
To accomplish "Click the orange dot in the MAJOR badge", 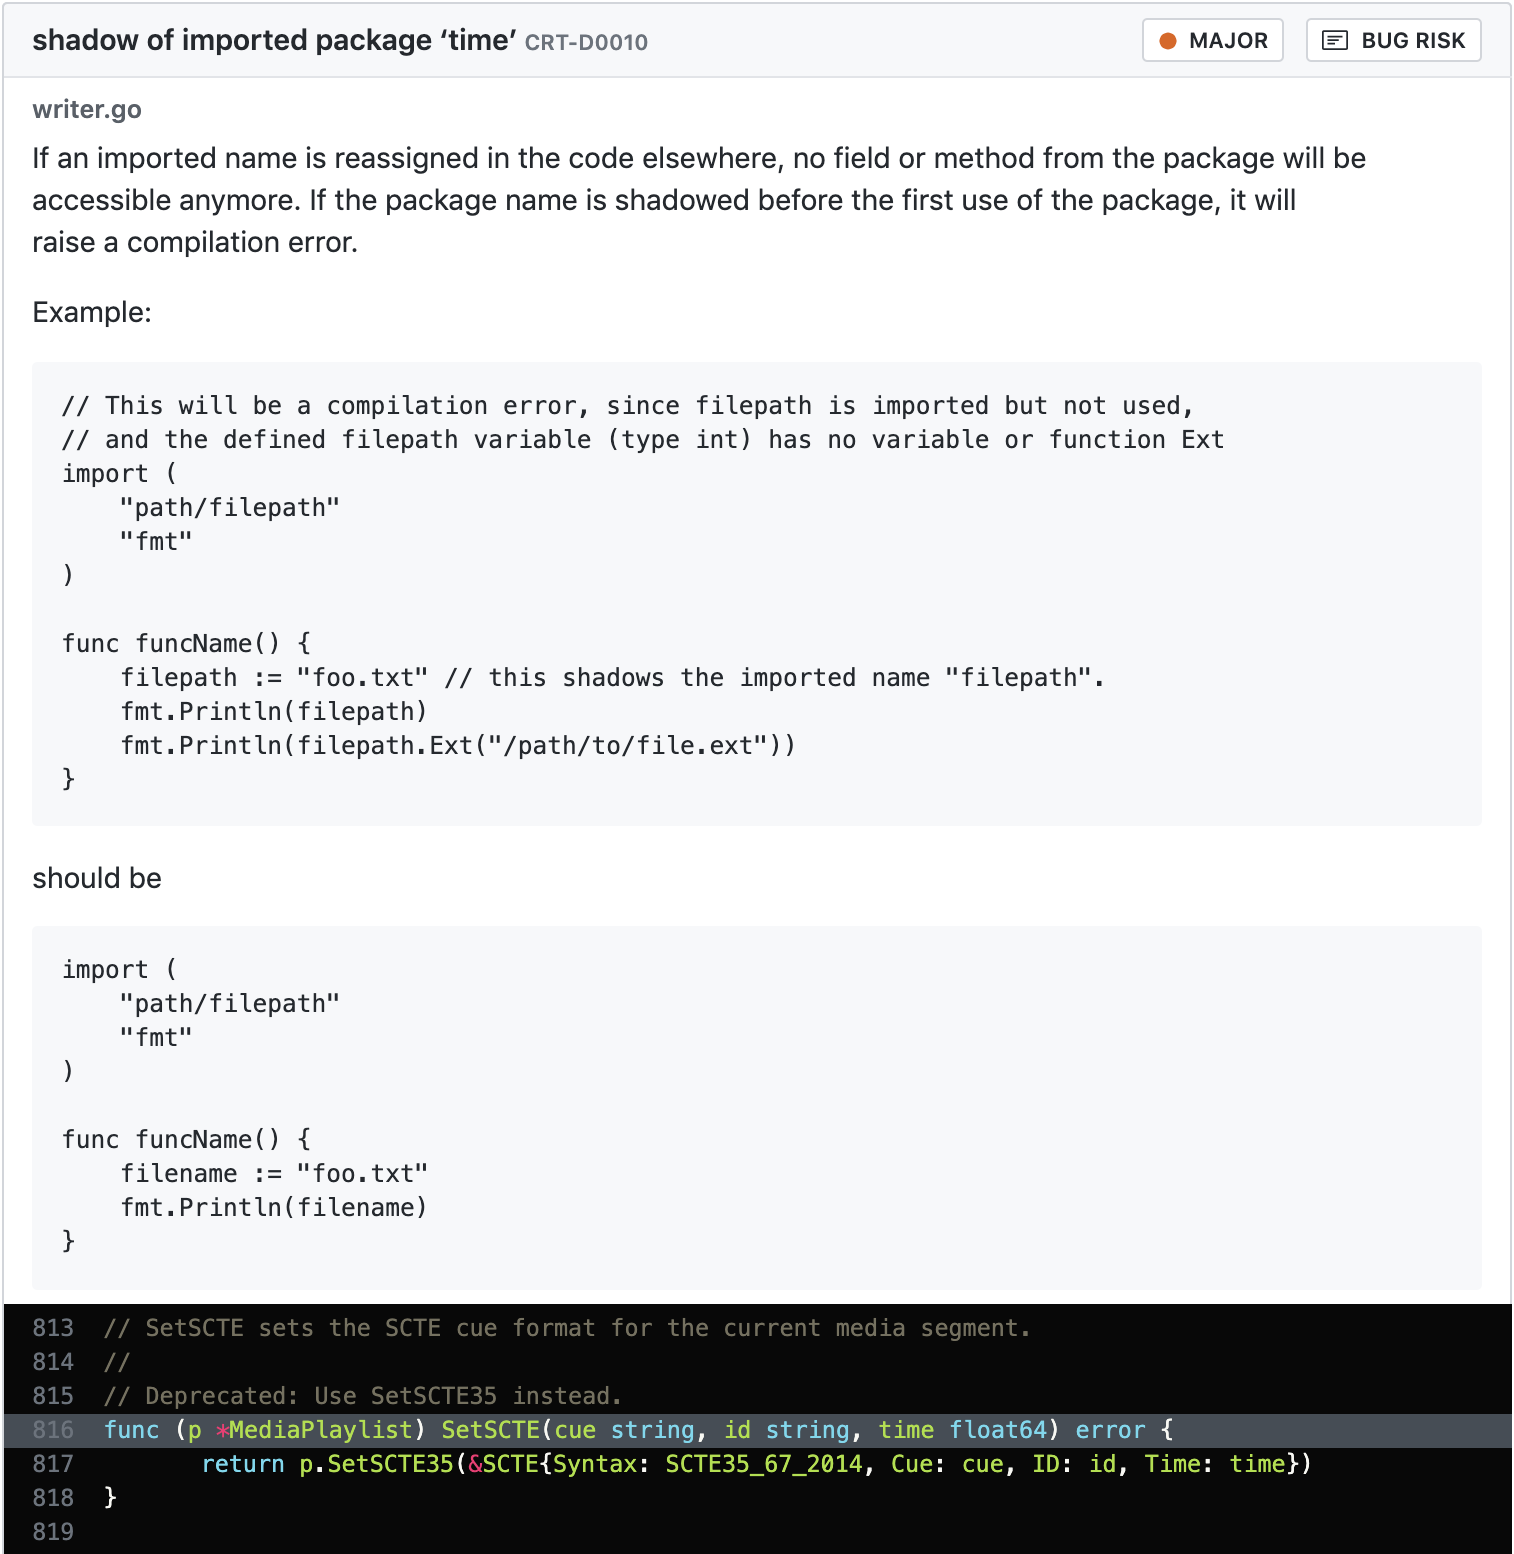I will (x=1167, y=41).
